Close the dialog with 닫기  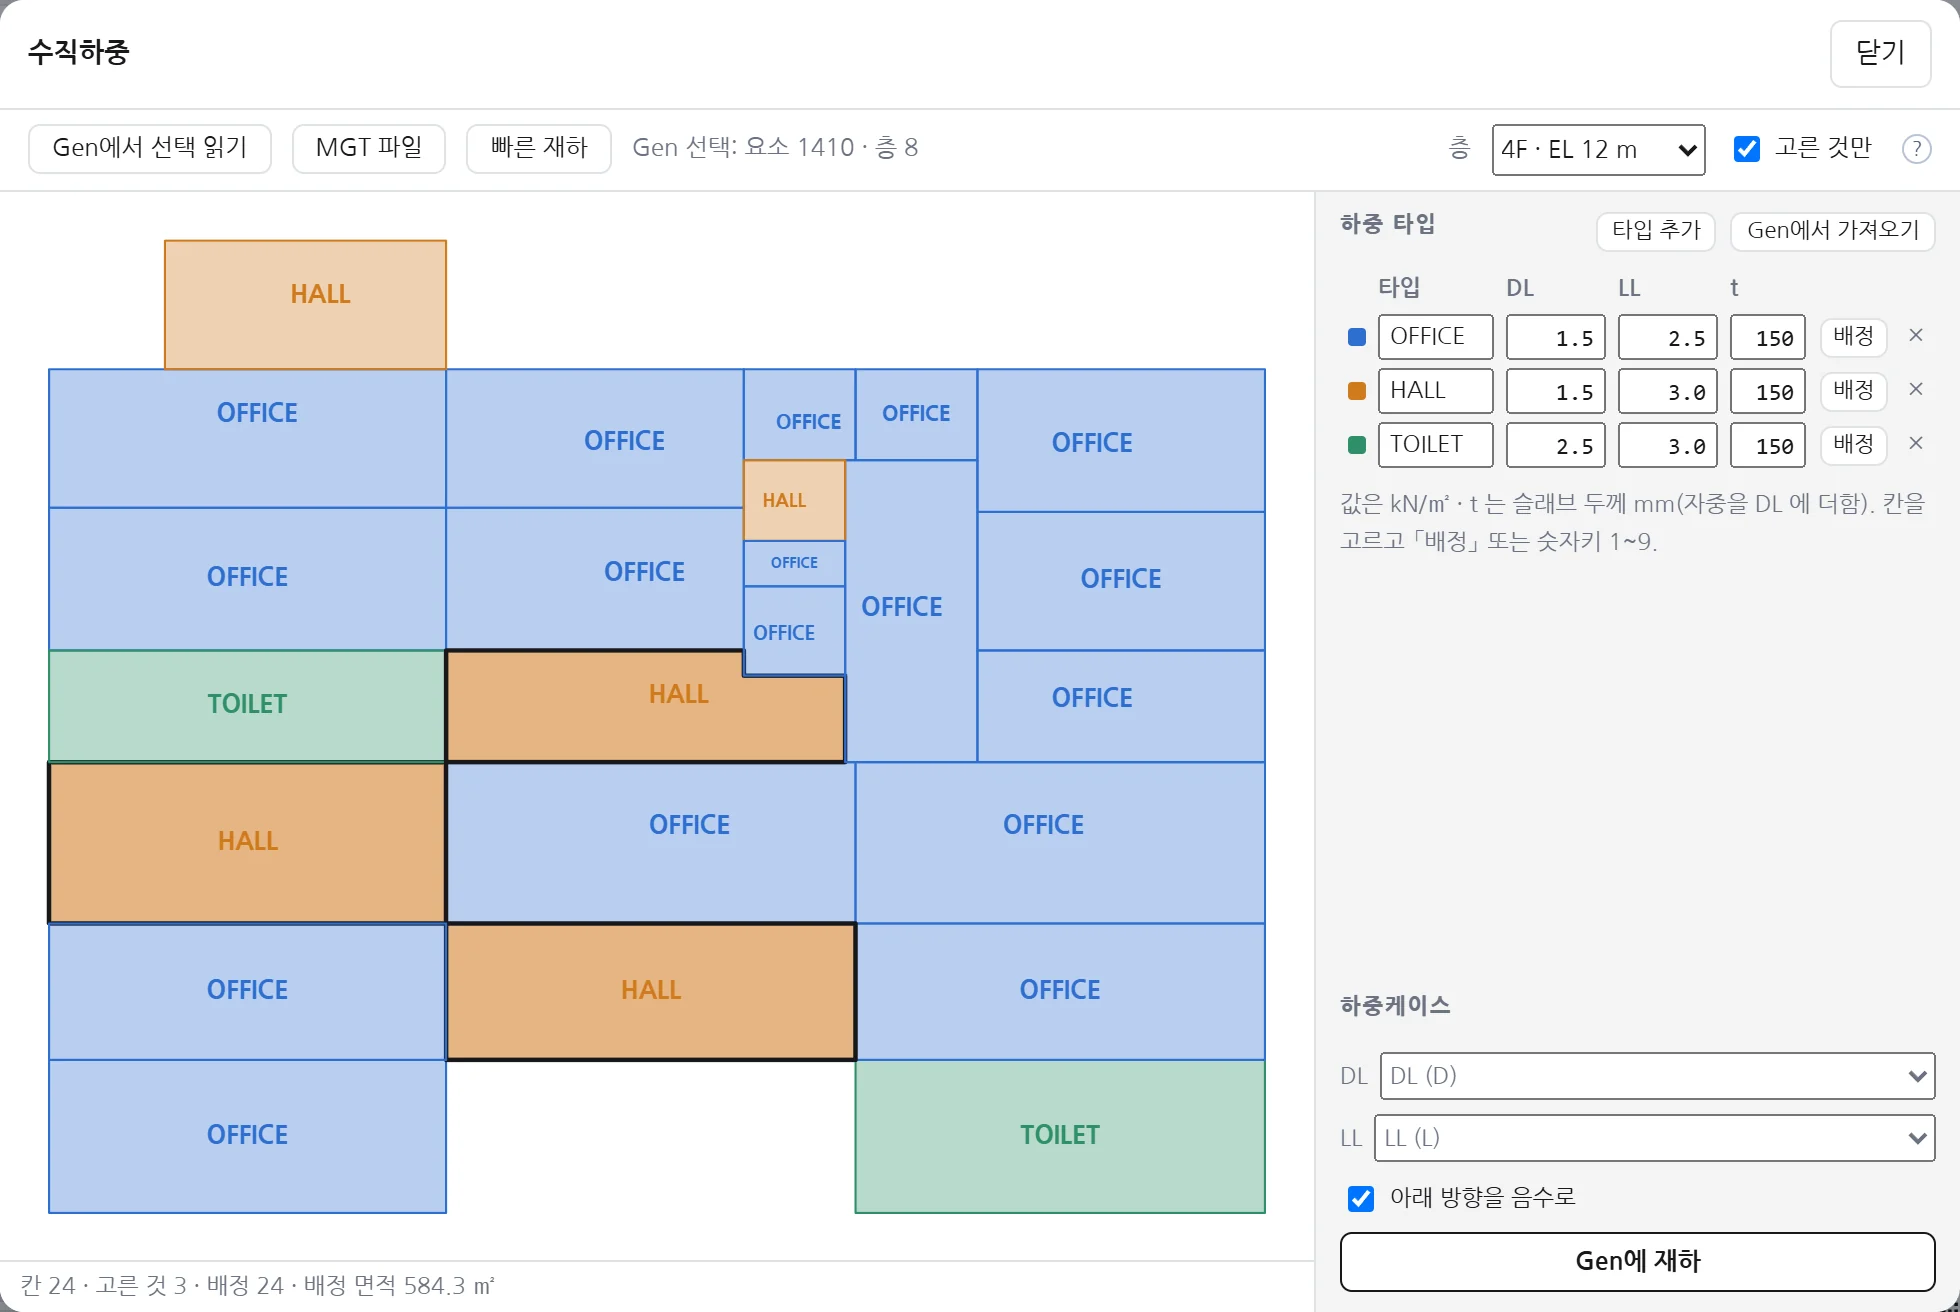coord(1880,54)
